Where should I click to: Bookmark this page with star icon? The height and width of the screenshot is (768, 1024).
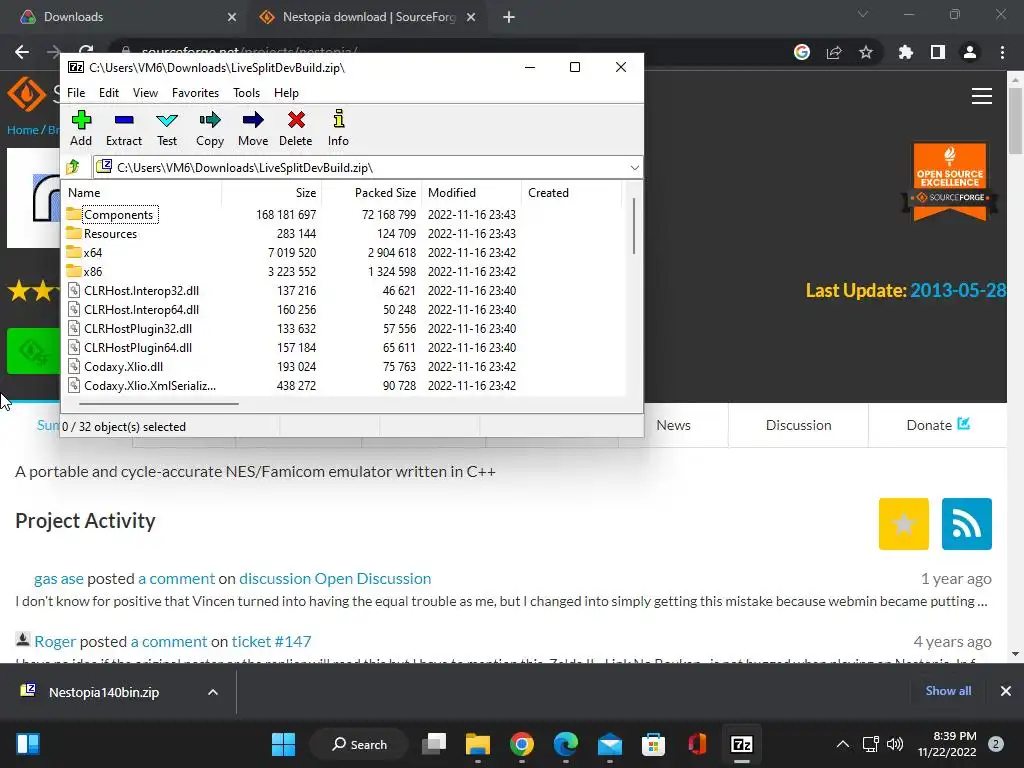pos(866,52)
